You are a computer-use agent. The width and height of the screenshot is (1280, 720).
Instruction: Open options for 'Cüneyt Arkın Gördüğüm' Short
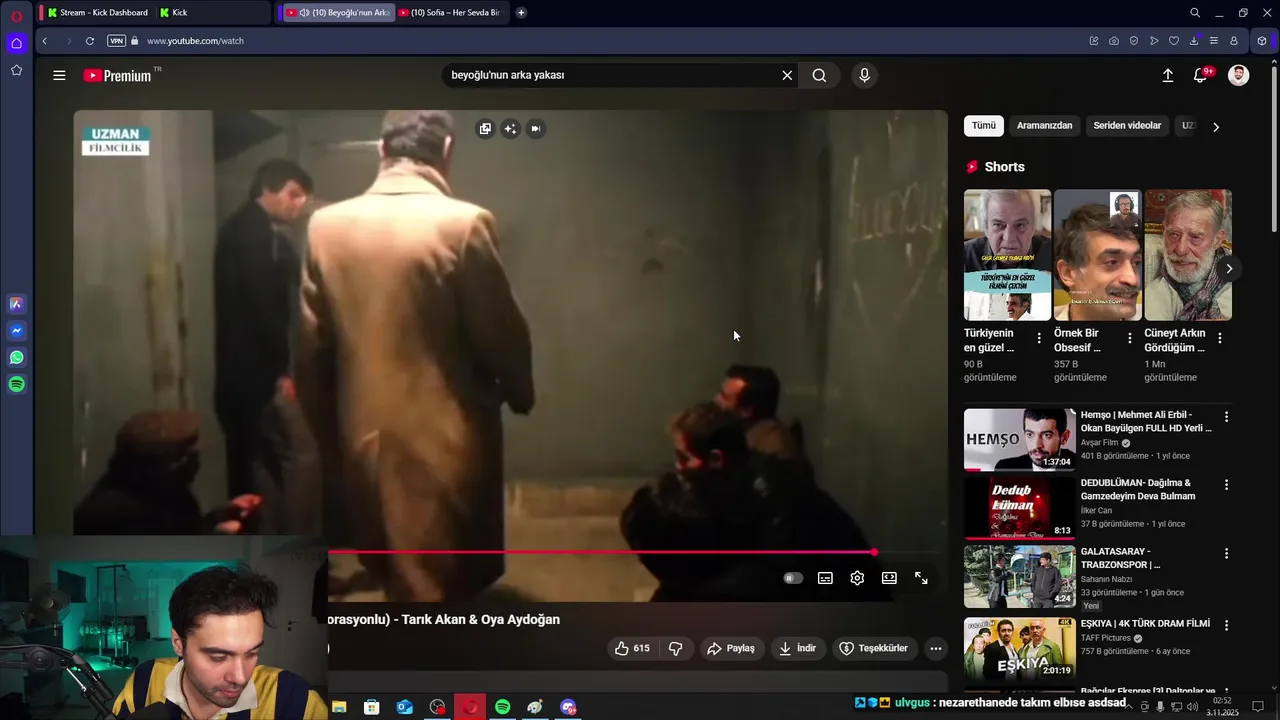[x=1219, y=338]
